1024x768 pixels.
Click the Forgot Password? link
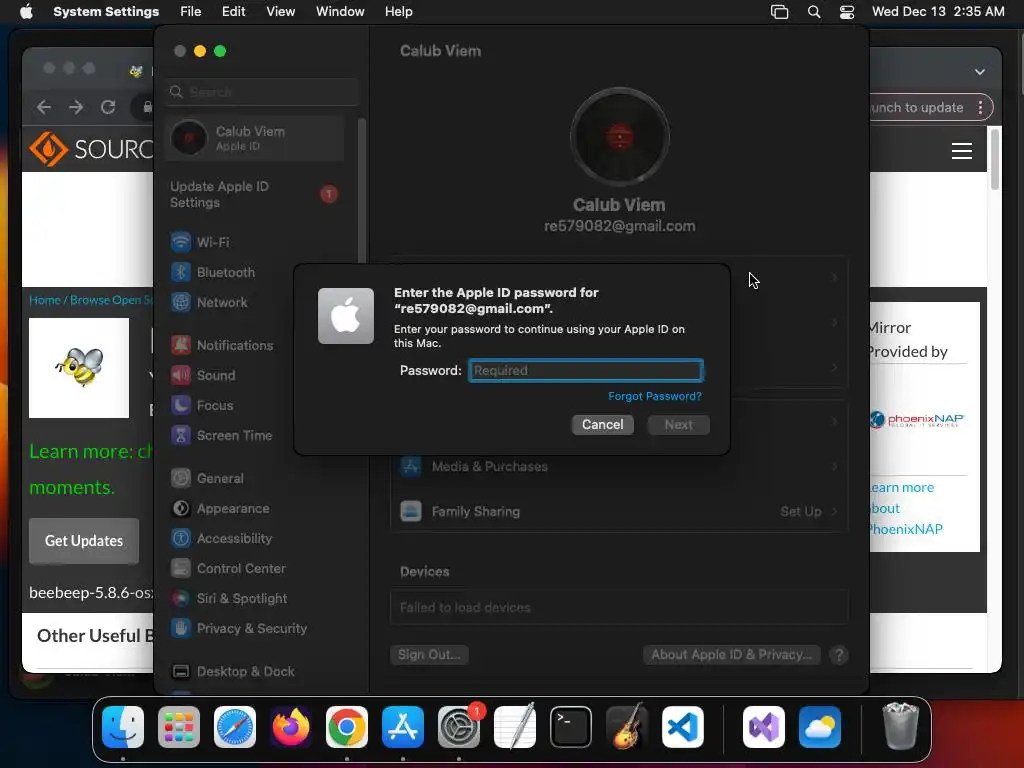coord(654,396)
